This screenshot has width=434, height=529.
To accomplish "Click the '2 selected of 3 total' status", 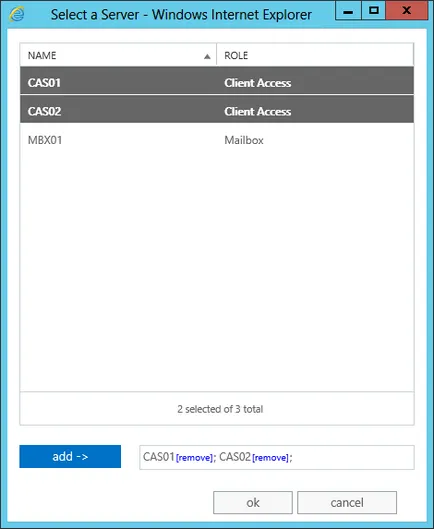I will (x=220, y=409).
